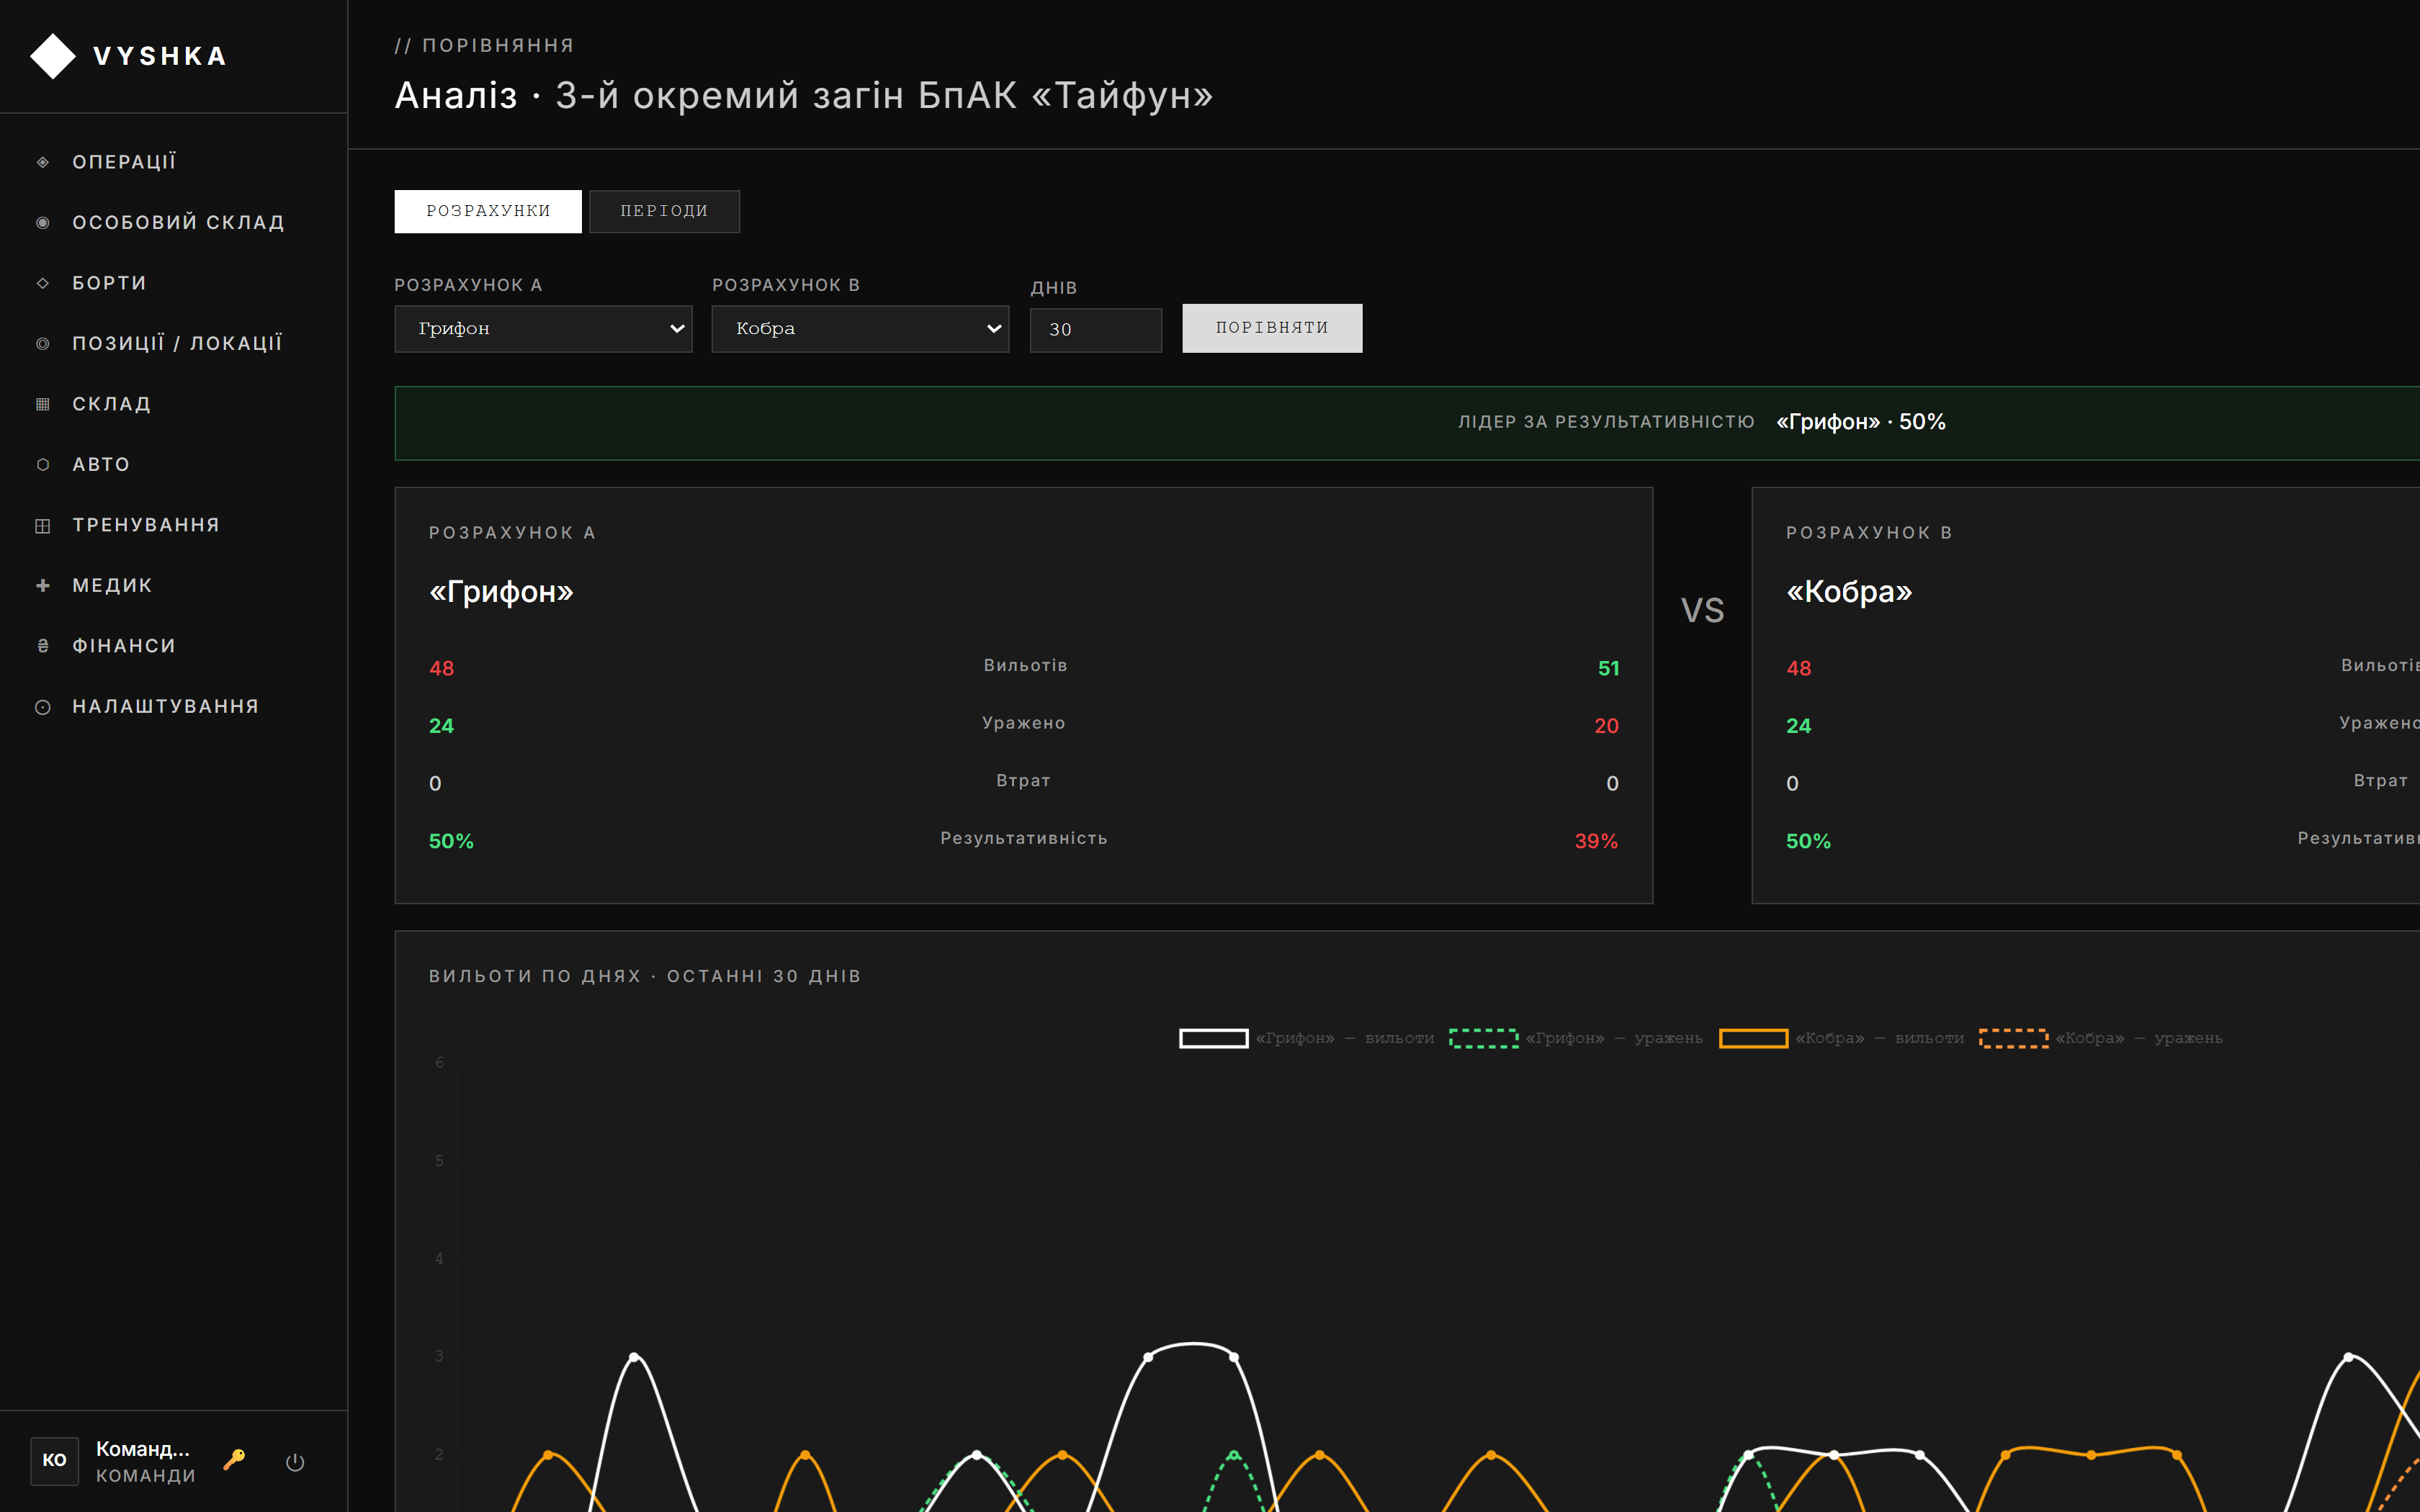Click the «Грифон» · 50% leader banner text
Screen dimensions: 2420x1512
point(1861,422)
